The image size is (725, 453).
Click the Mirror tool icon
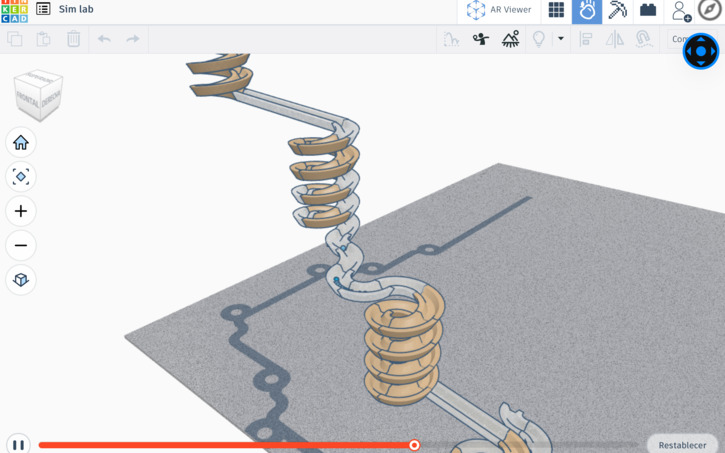coord(615,39)
